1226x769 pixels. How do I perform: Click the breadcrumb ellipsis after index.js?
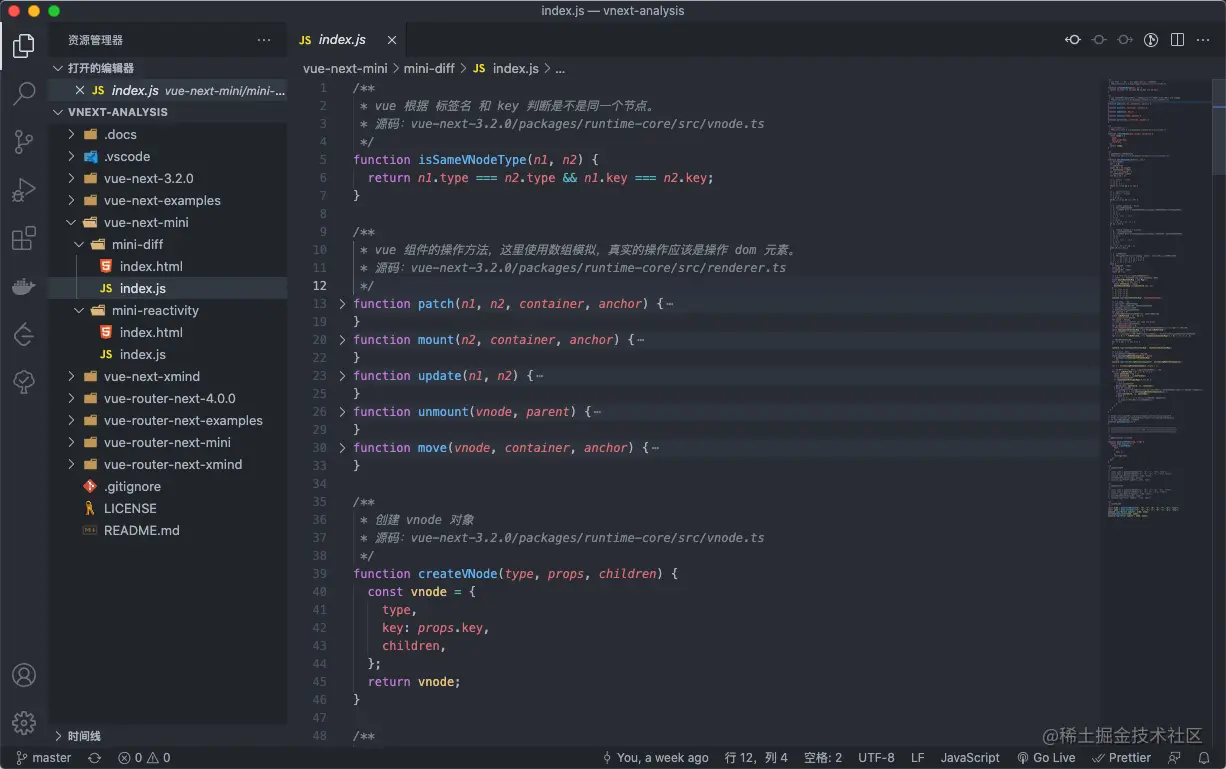[x=560, y=69]
